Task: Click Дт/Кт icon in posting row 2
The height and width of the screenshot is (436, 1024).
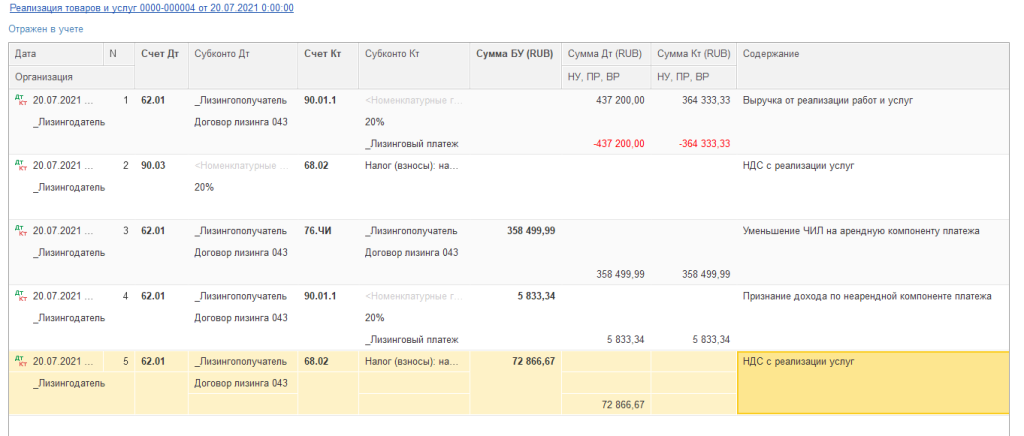Action: point(20,165)
